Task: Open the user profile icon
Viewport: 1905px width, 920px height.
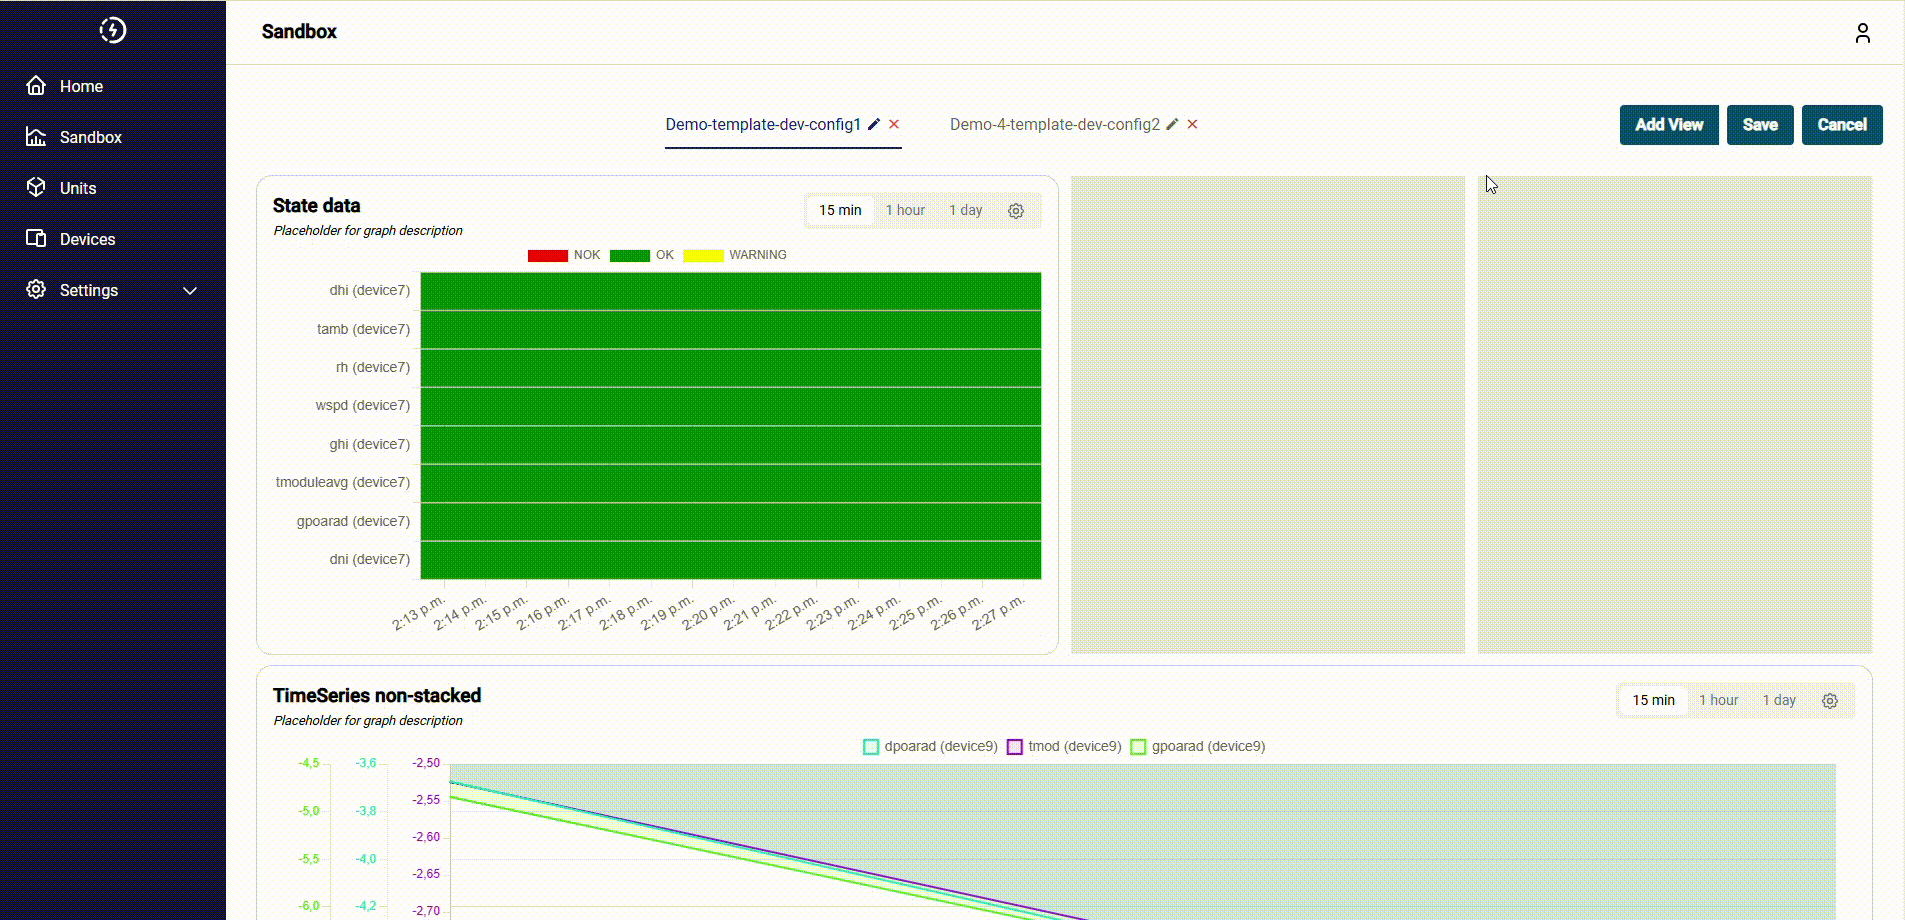Action: click(x=1862, y=33)
